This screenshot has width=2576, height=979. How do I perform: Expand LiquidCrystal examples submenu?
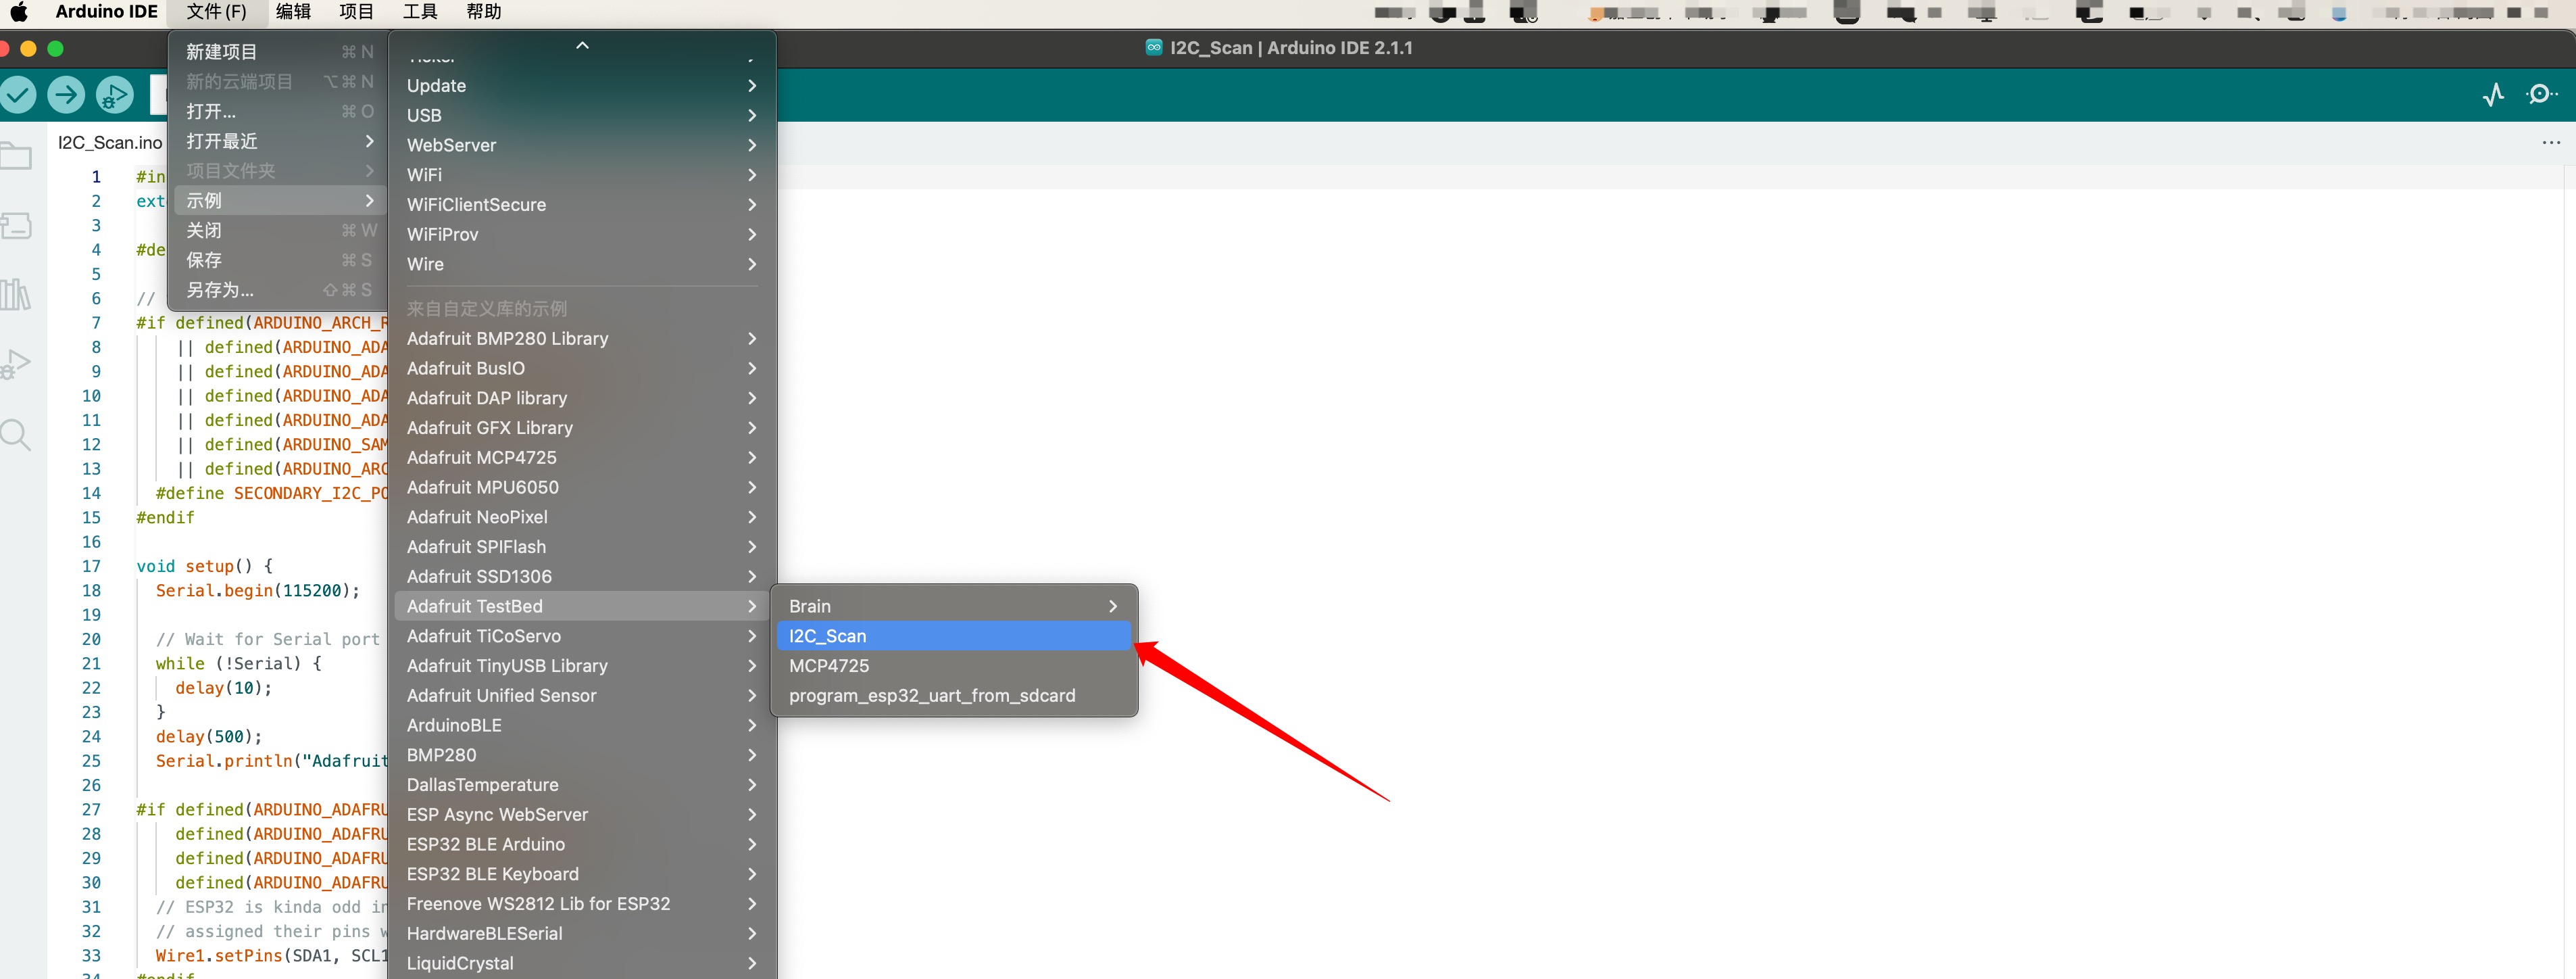(x=582, y=963)
